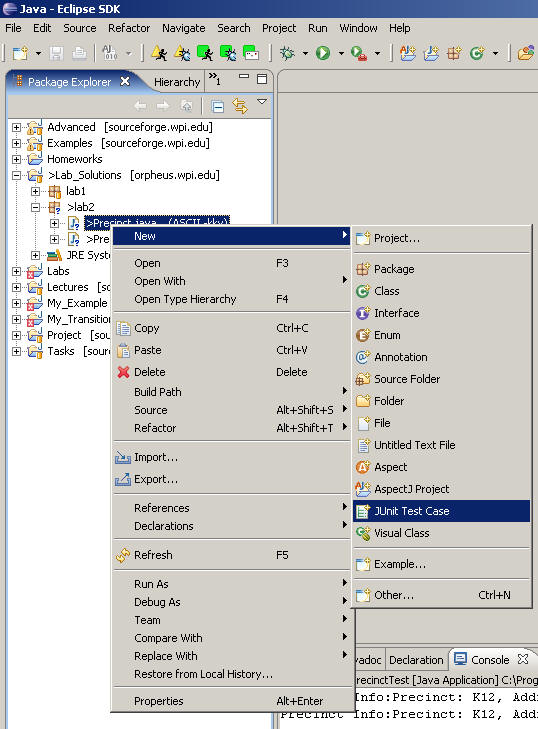Open the Navigate menu in menu bar
The height and width of the screenshot is (729, 538).
tap(184, 28)
